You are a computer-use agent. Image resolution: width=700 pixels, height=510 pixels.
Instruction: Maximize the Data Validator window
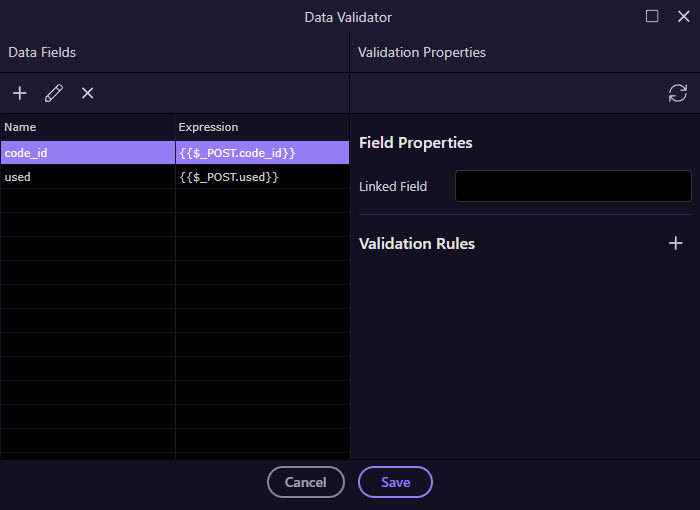pos(652,17)
